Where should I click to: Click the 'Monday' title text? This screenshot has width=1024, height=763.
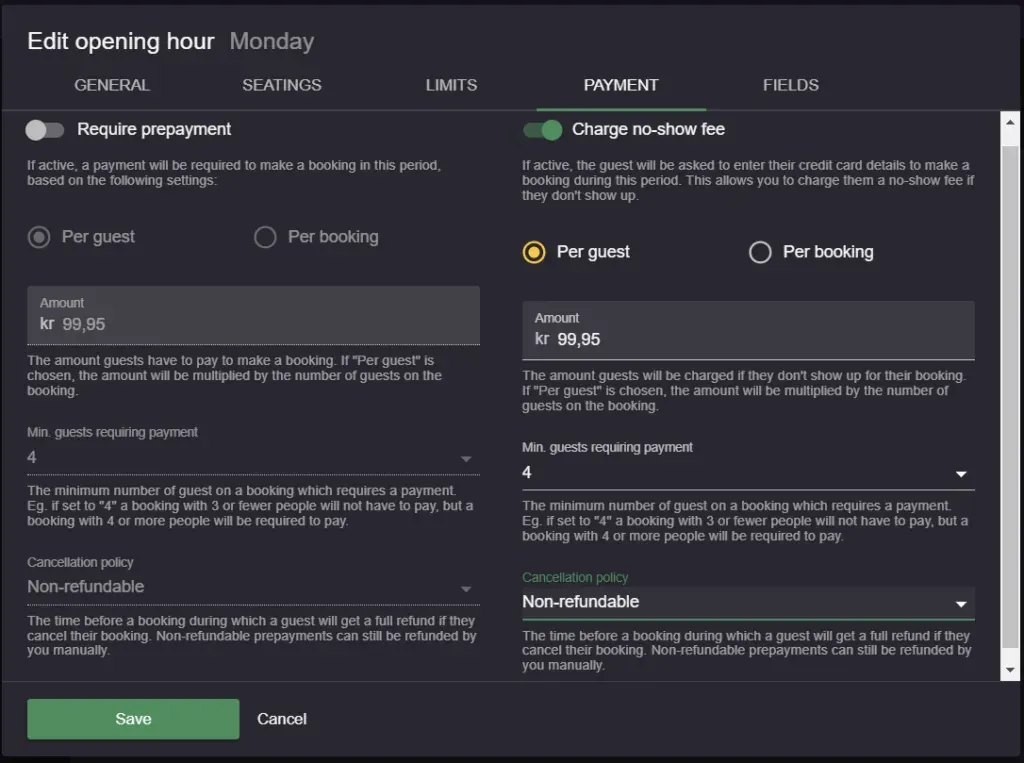click(x=272, y=41)
